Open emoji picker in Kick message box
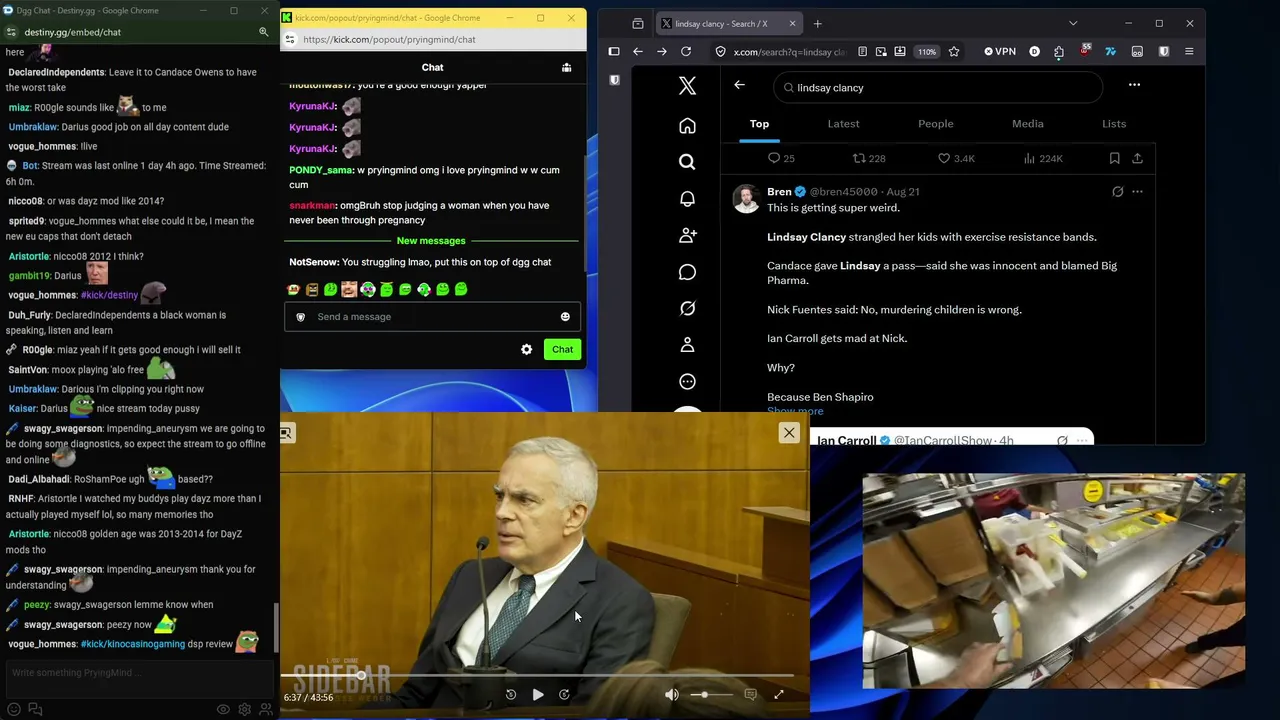Viewport: 1280px width, 720px height. tap(565, 317)
